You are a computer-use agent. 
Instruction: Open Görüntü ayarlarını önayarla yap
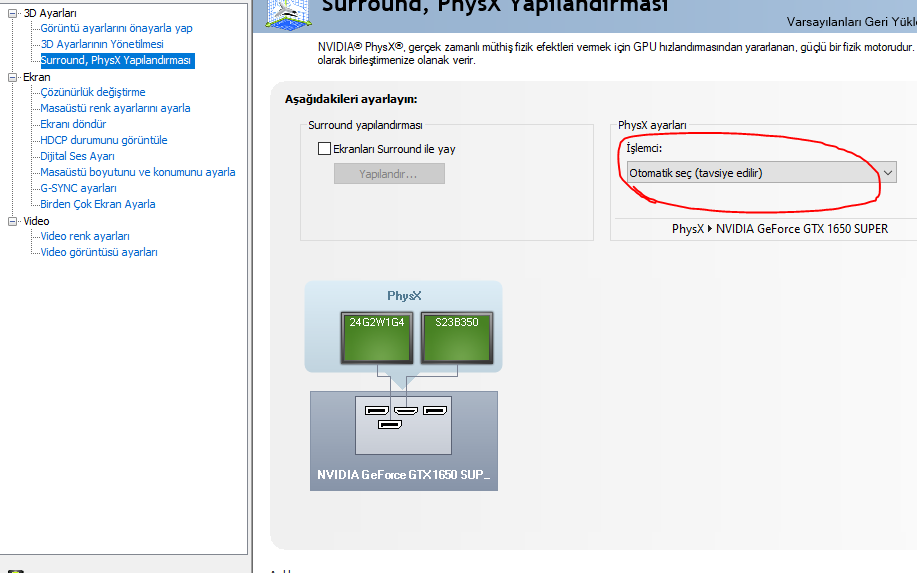pyautogui.click(x=116, y=28)
